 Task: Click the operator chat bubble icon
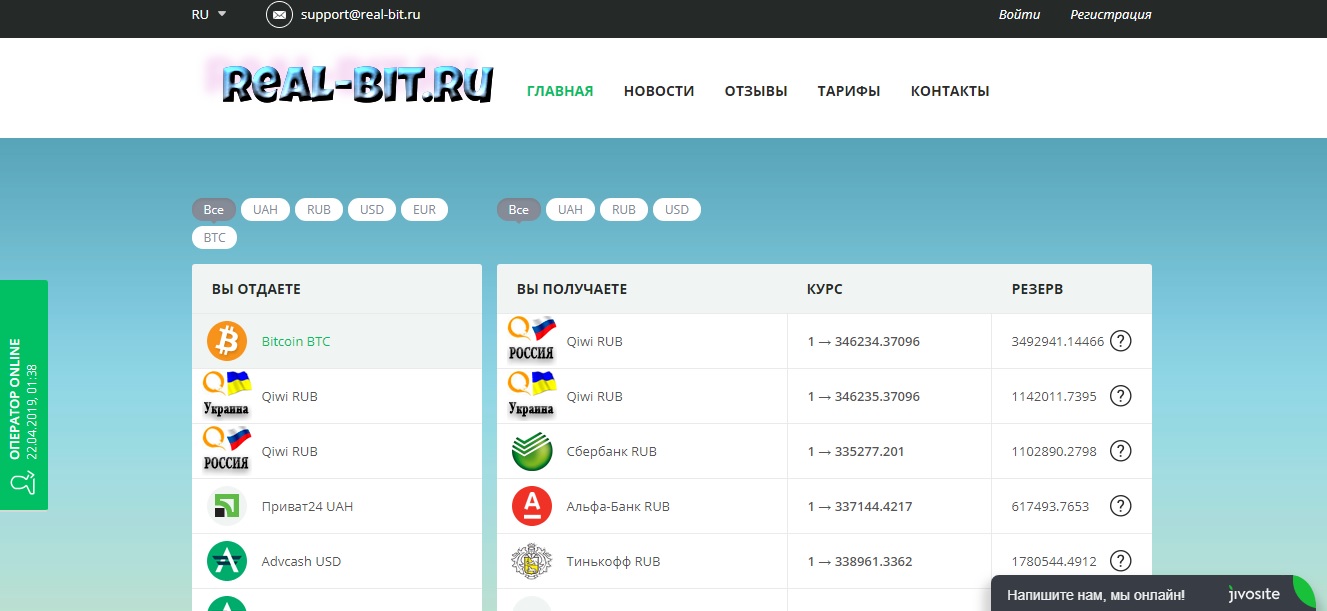tap(23, 483)
